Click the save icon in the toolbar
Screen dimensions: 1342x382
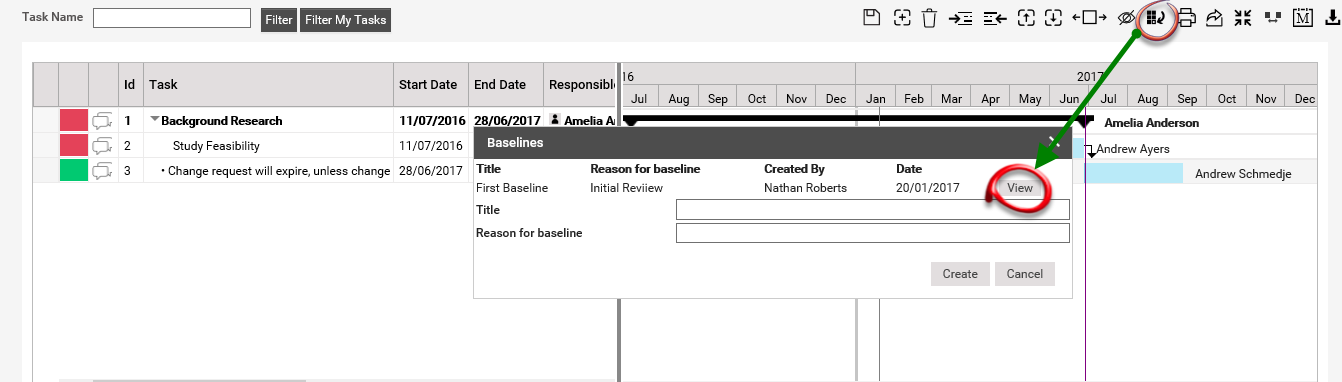(x=872, y=17)
